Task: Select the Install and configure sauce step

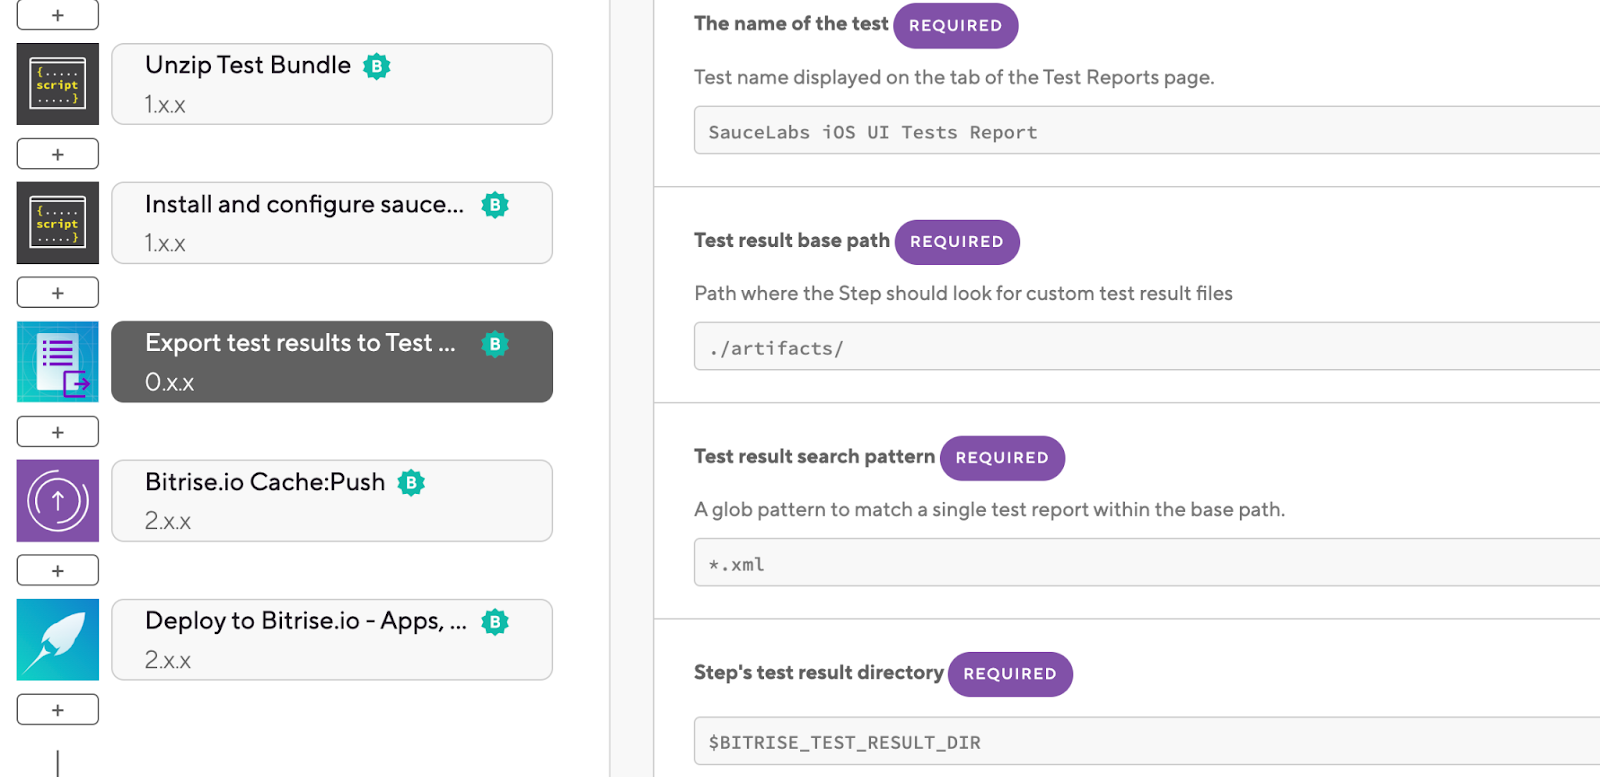Action: click(331, 223)
